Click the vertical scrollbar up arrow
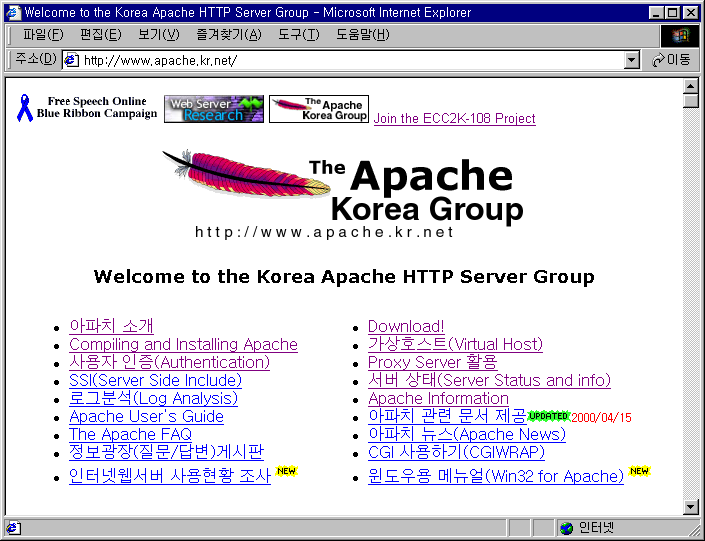Image resolution: width=705 pixels, height=541 pixels. click(691, 86)
